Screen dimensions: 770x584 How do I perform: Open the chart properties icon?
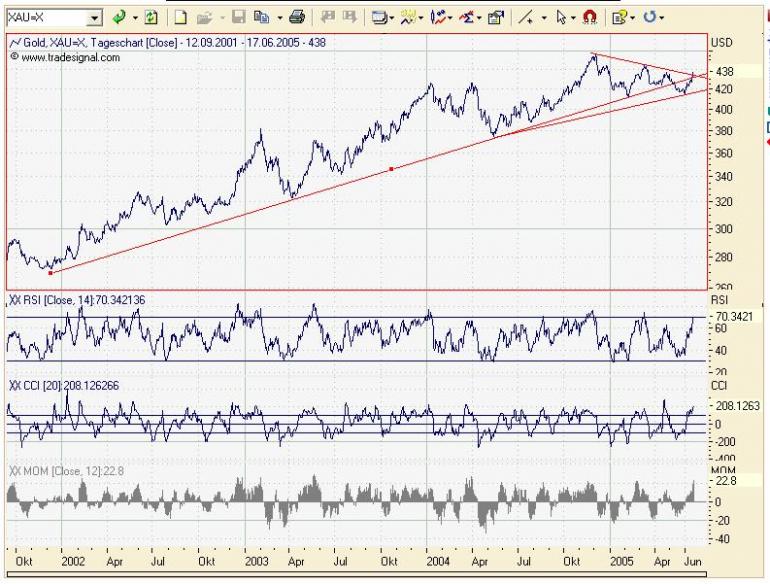(x=495, y=18)
